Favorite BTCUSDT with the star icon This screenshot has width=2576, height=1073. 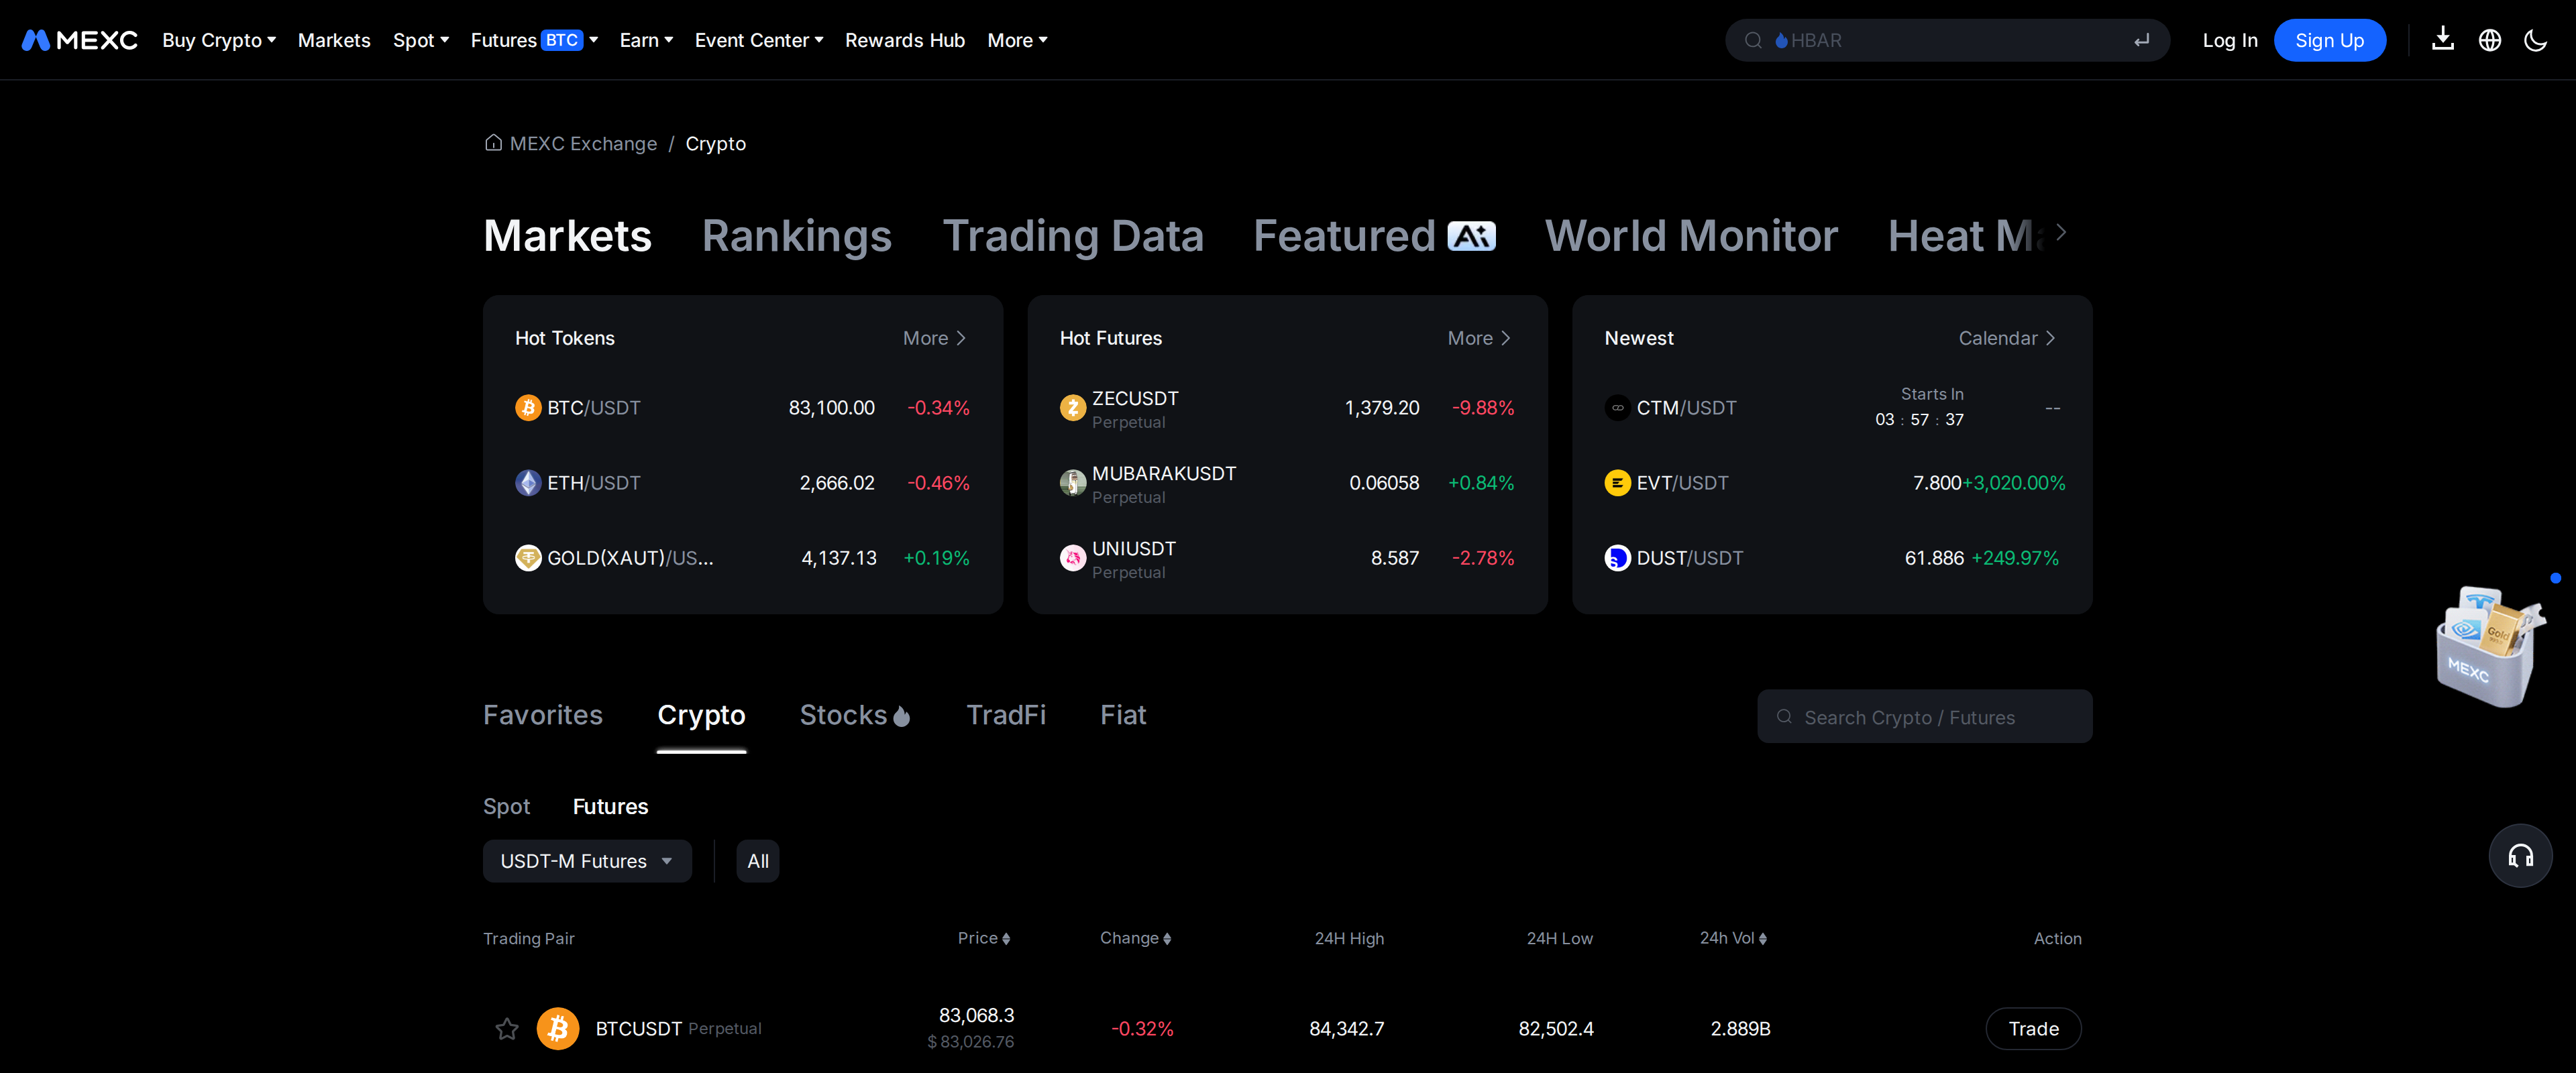pyautogui.click(x=507, y=1028)
